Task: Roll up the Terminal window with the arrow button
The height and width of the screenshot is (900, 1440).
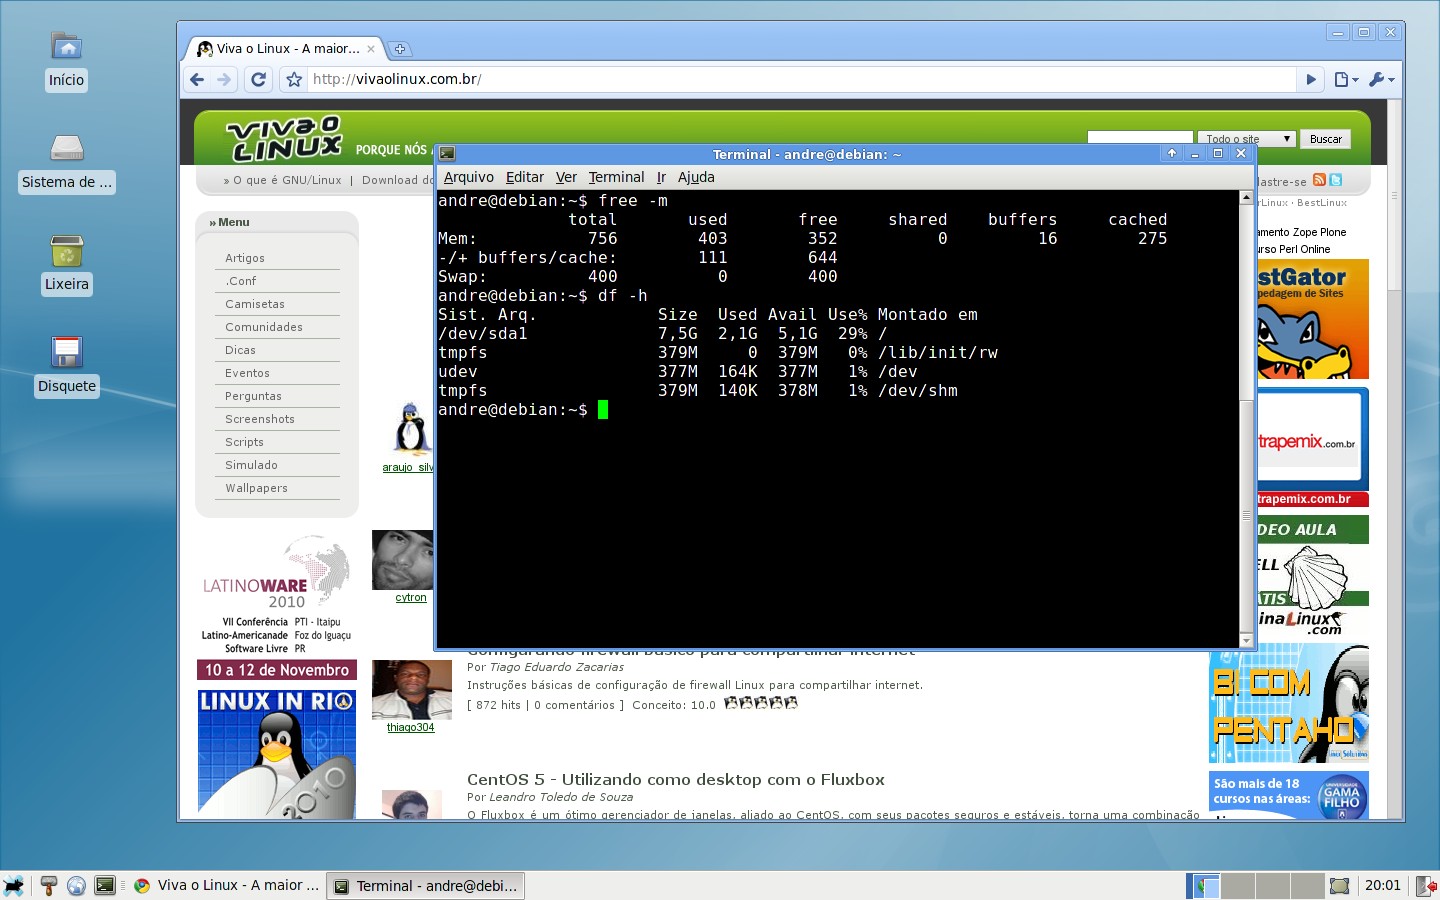Action: coord(1172,153)
